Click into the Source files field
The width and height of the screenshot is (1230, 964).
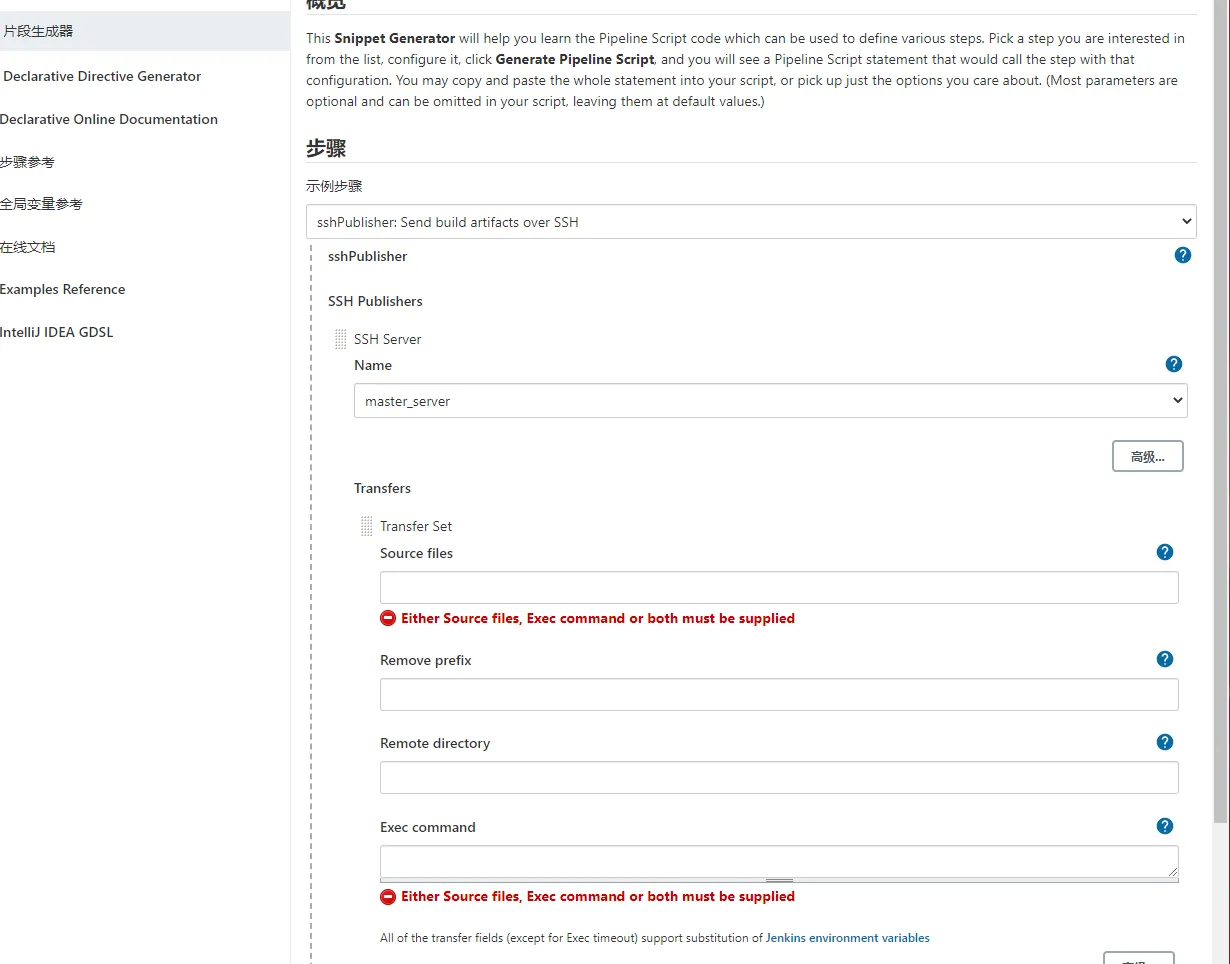coord(779,588)
